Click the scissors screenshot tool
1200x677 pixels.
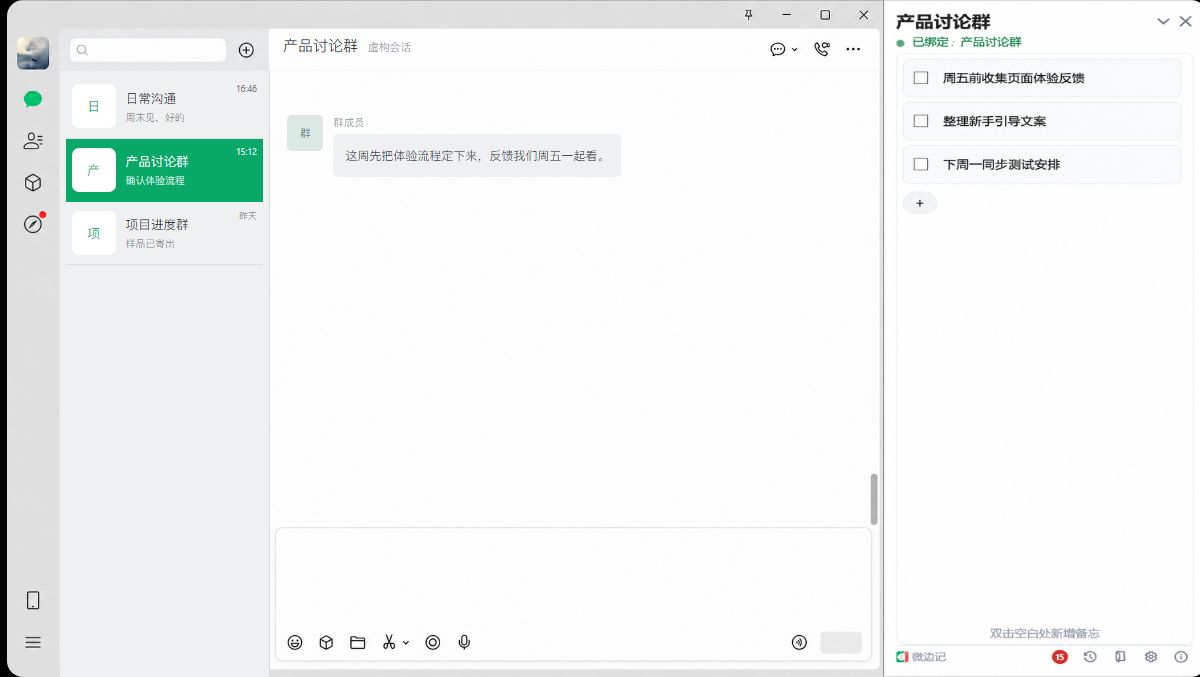[389, 643]
